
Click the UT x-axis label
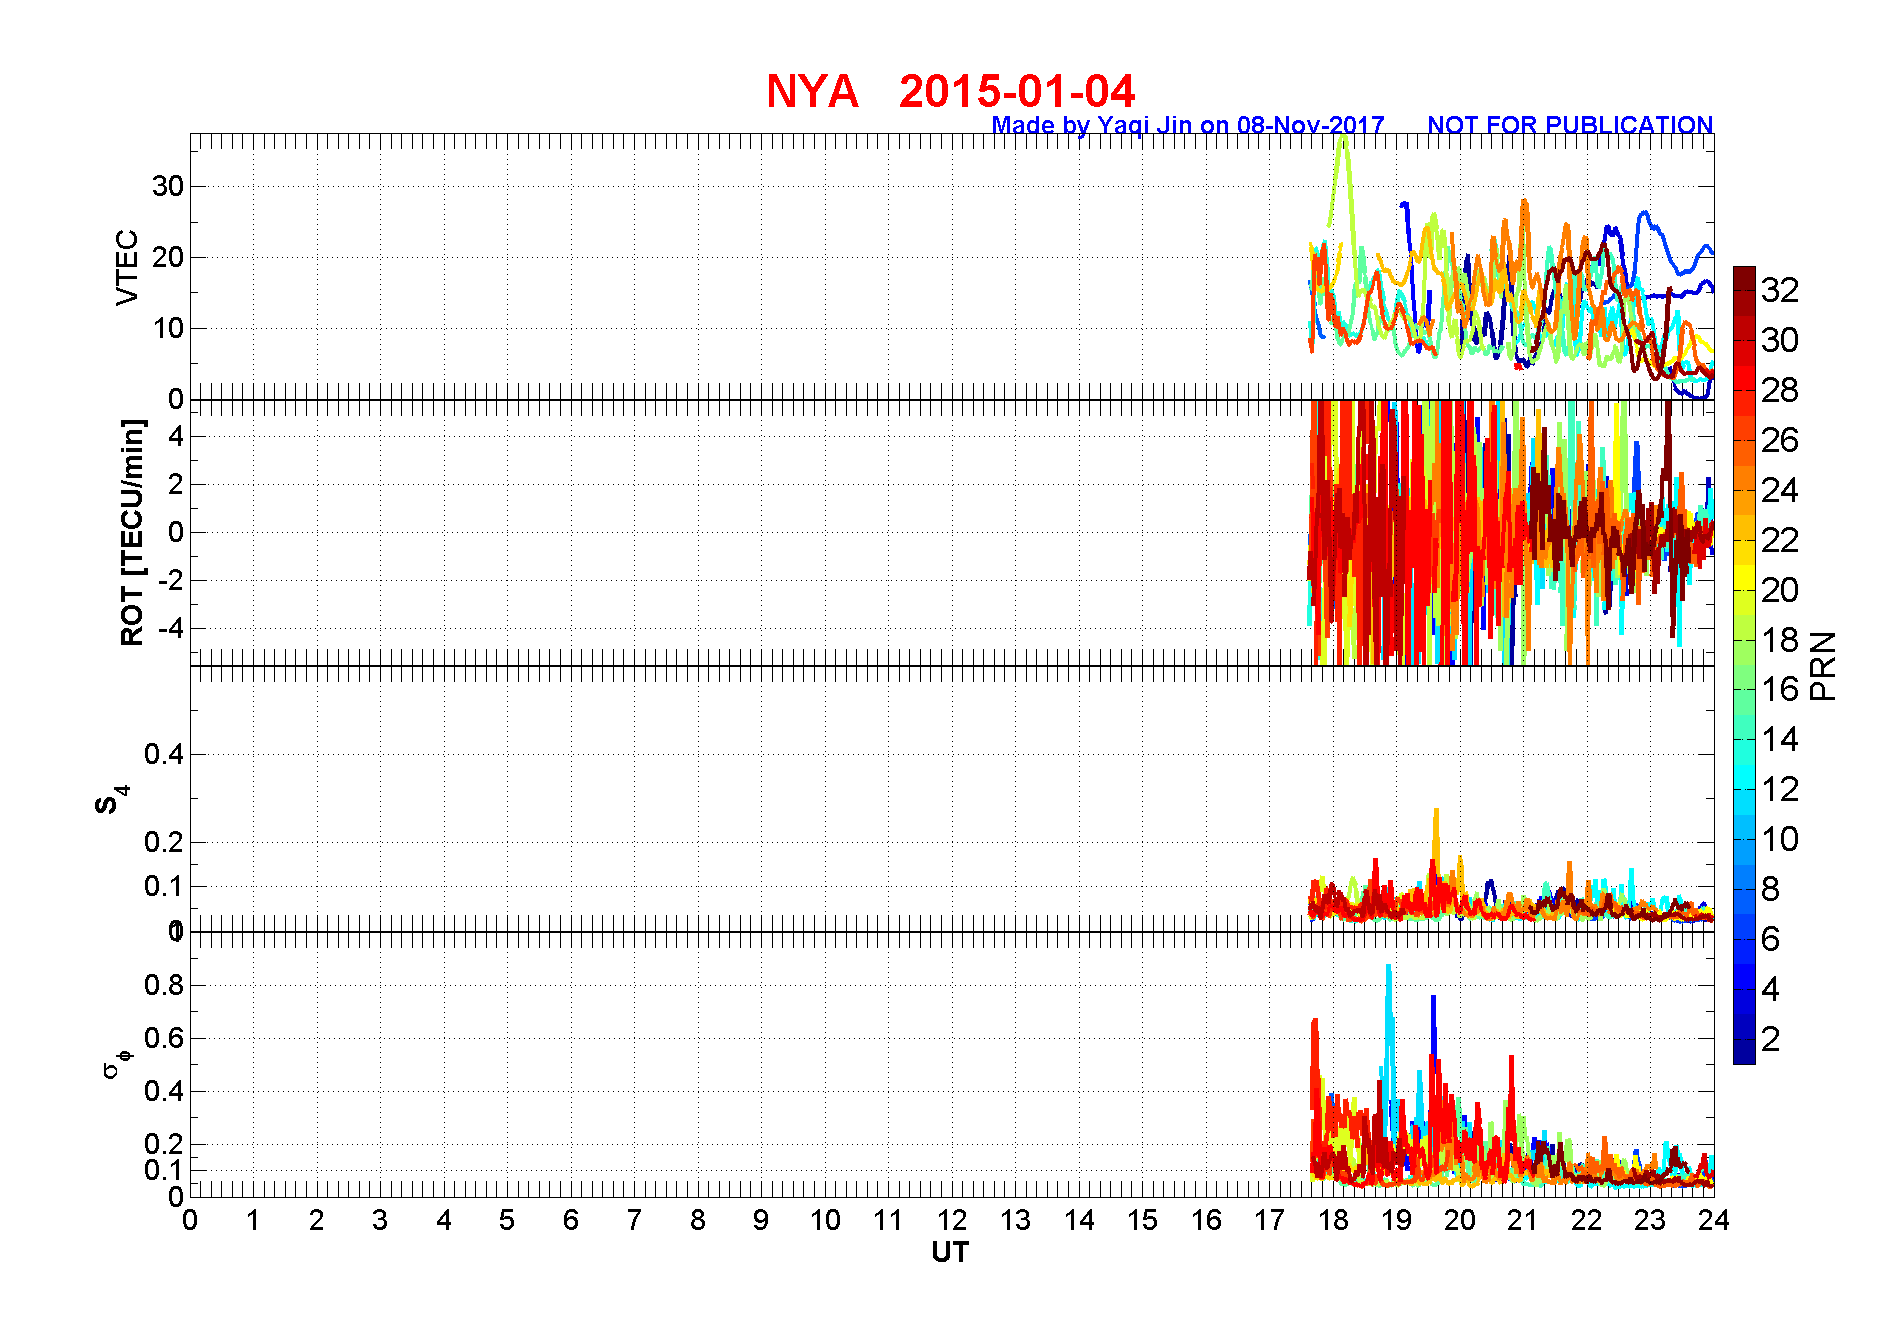950,1252
